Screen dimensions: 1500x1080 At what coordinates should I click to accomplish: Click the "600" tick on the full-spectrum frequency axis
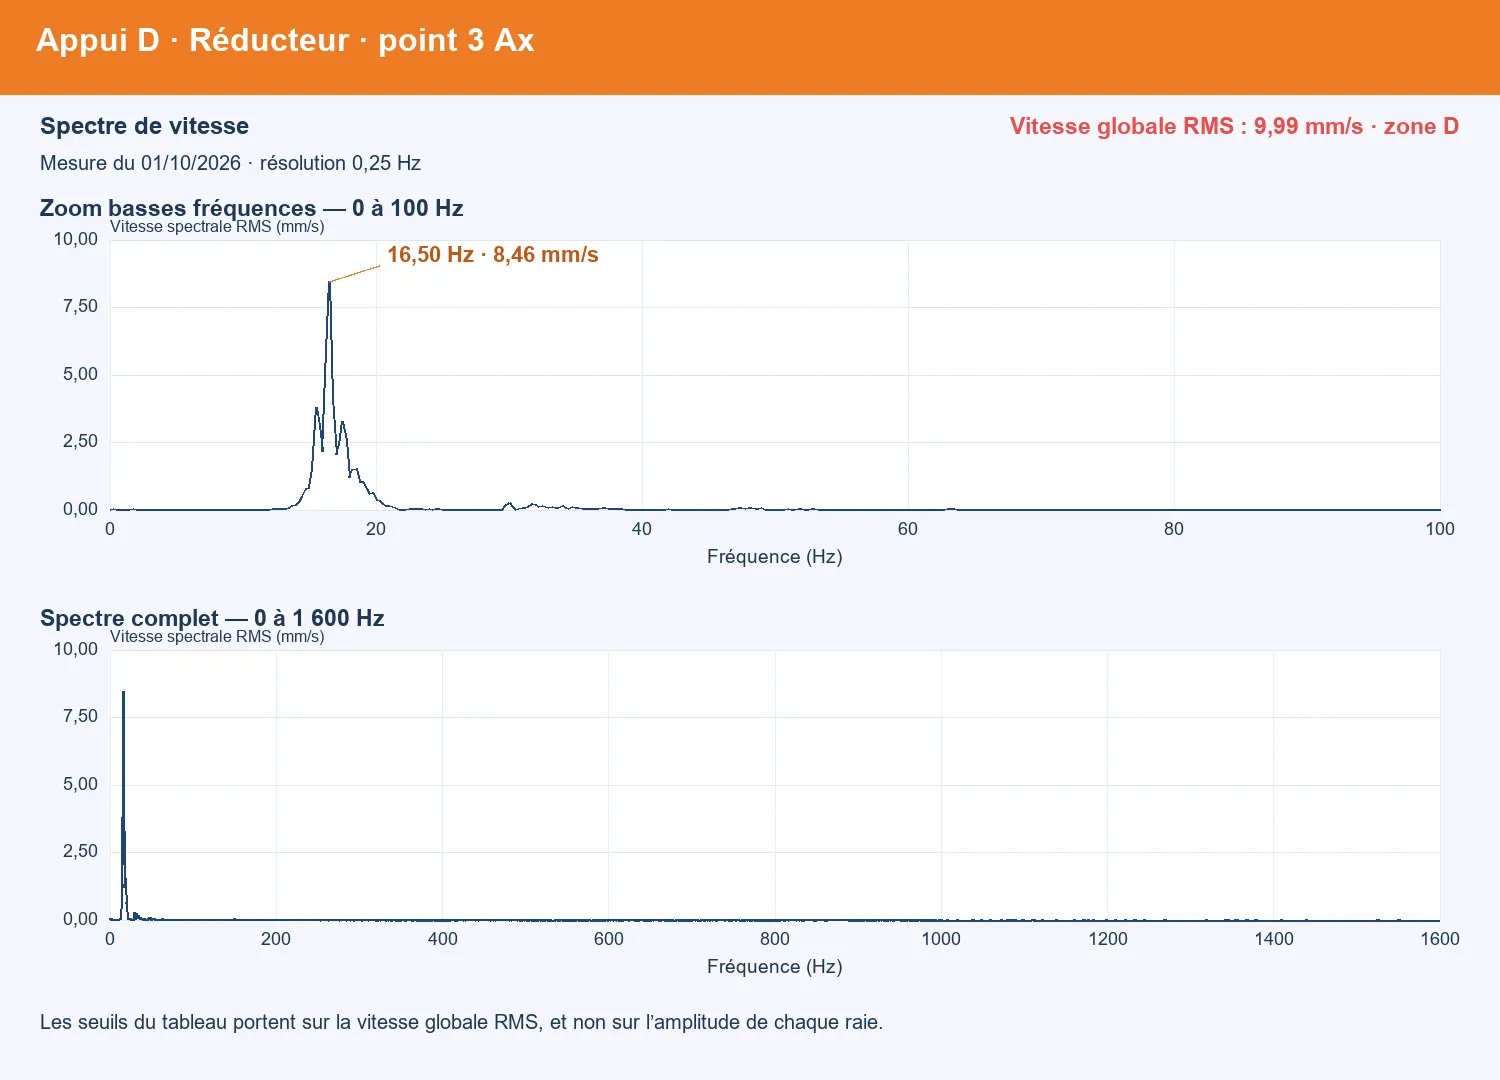(x=609, y=939)
